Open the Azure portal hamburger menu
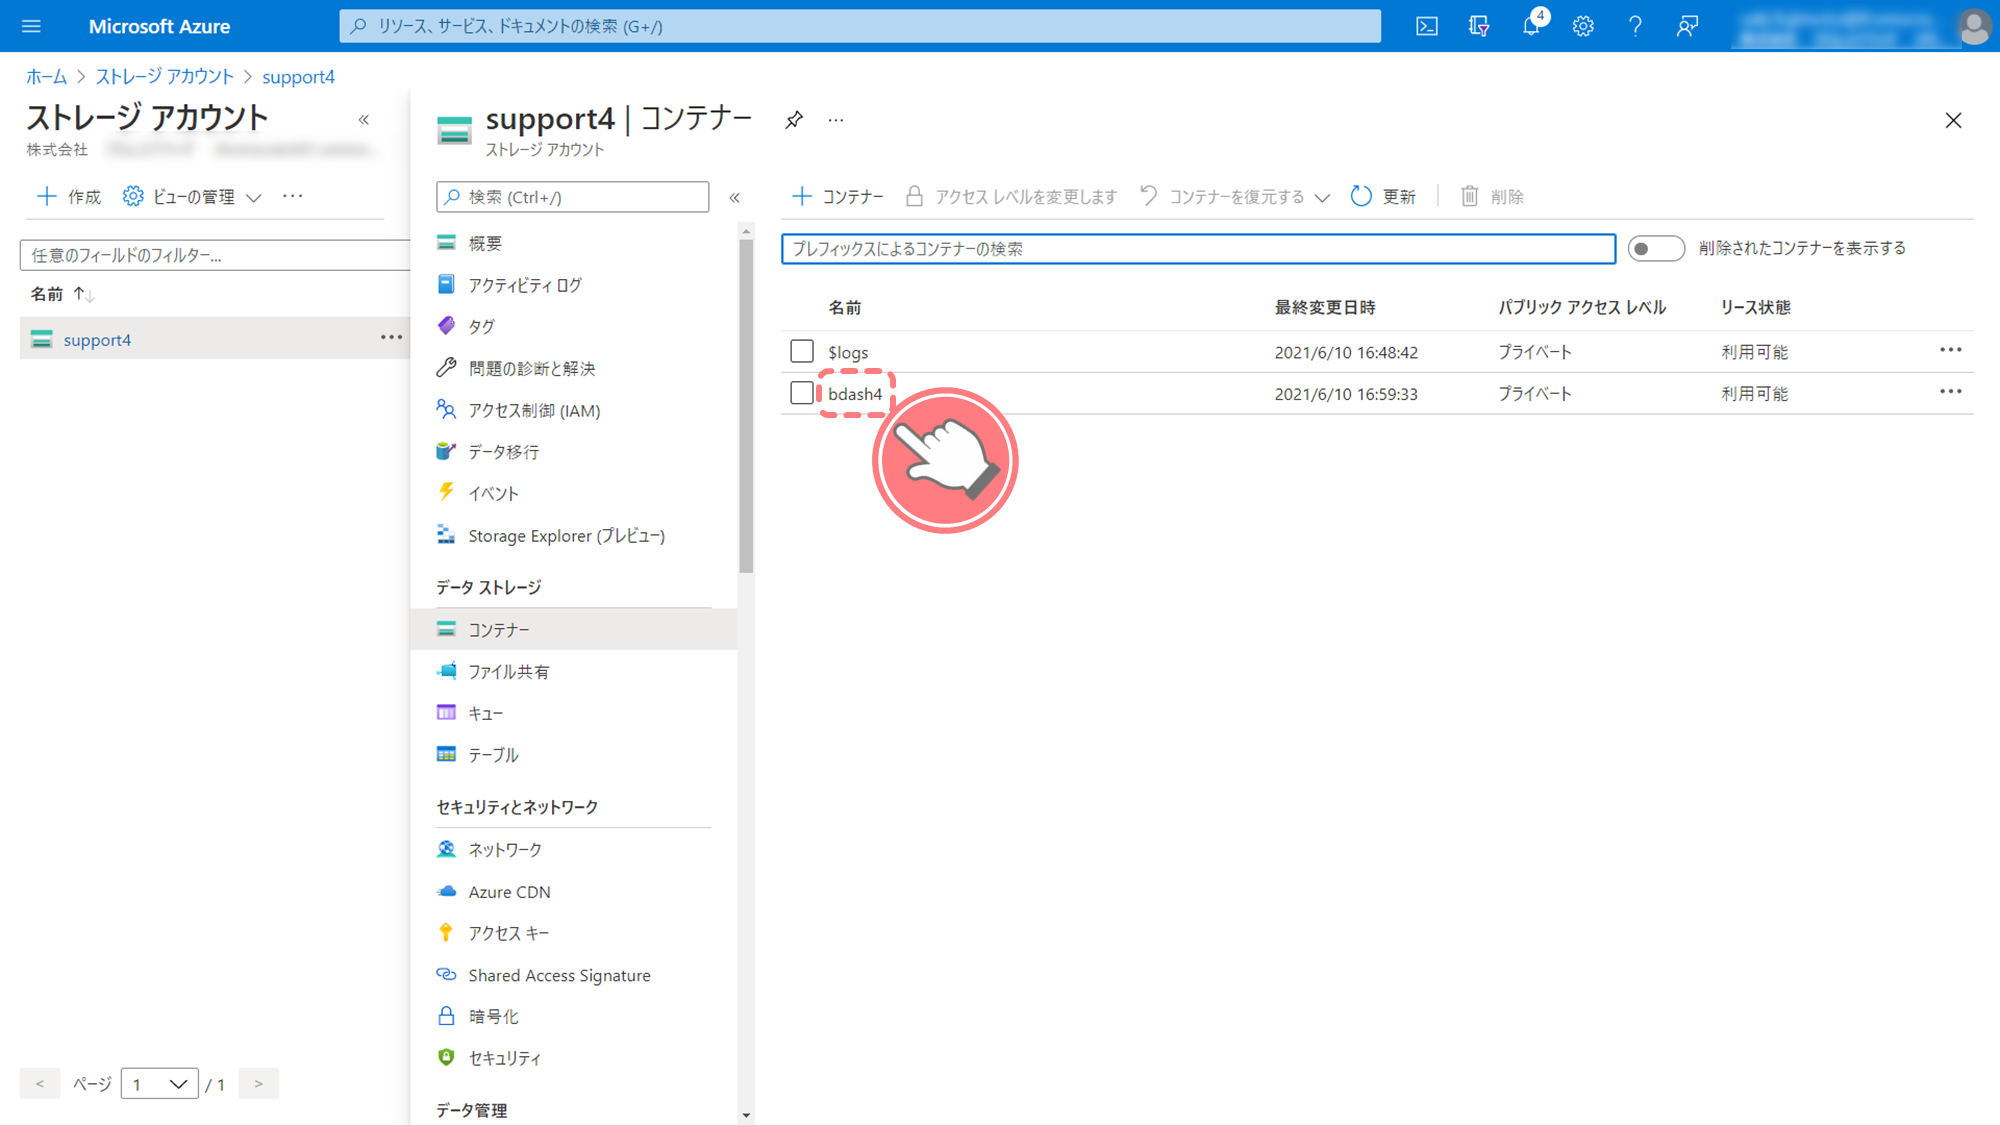 click(31, 26)
